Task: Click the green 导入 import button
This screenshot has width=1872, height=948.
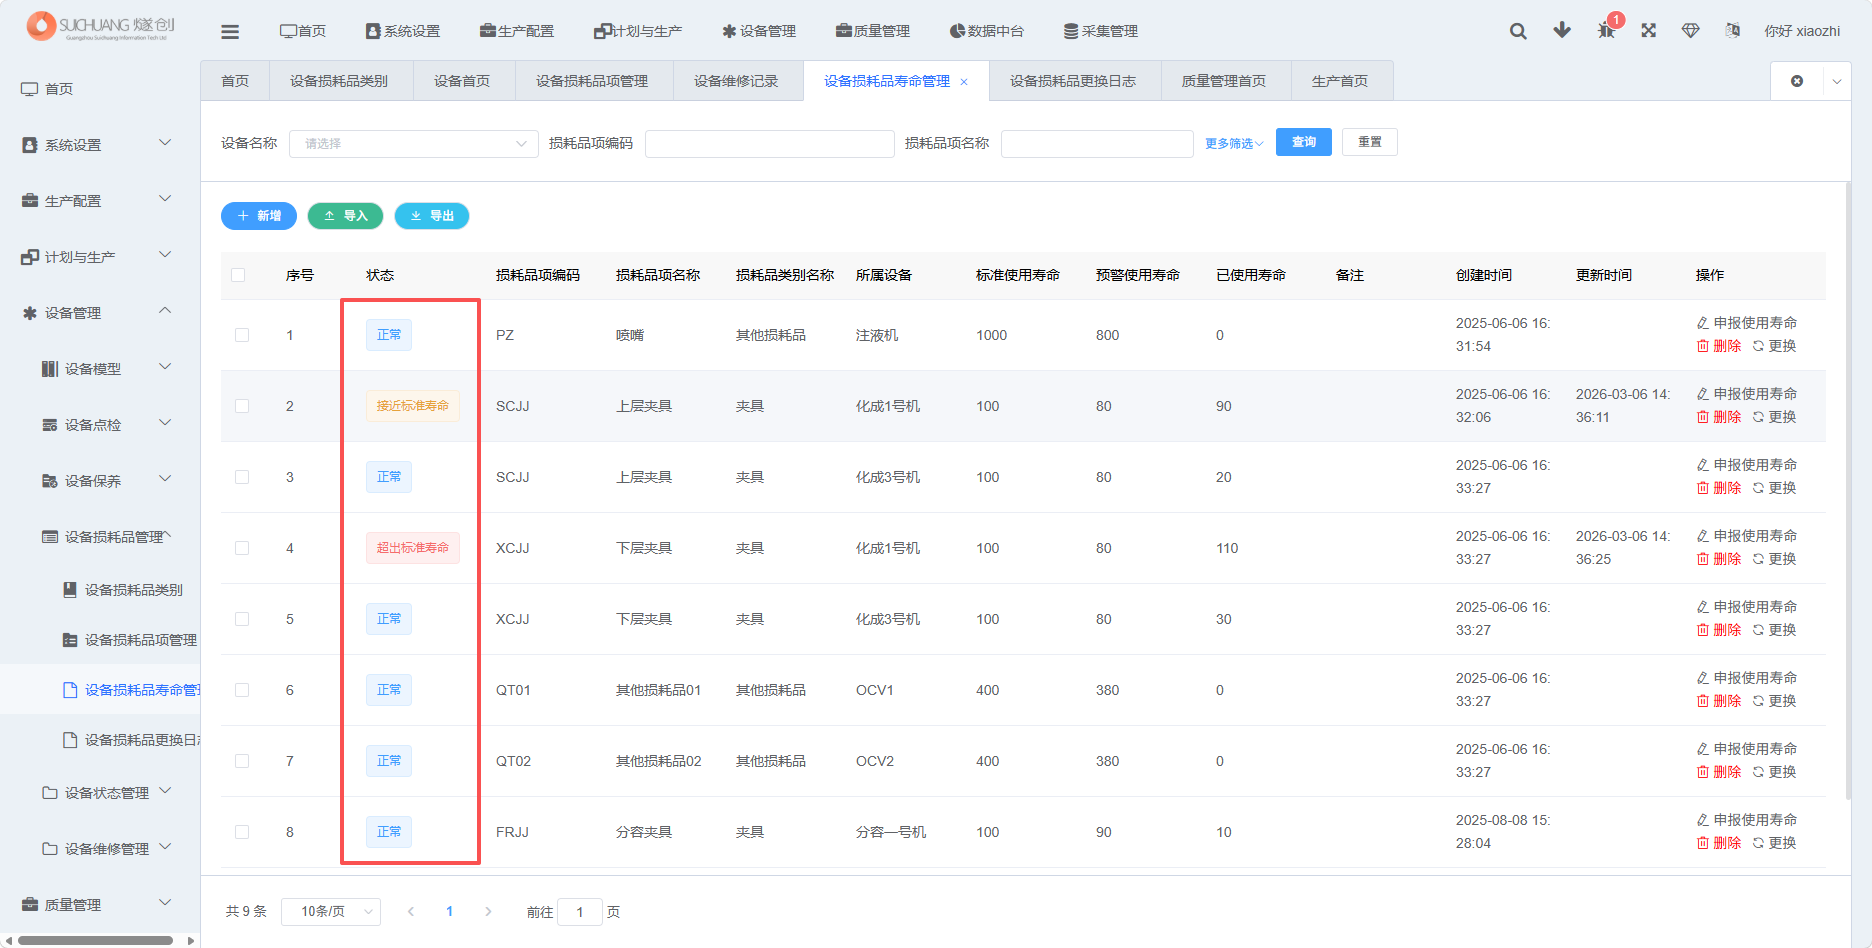Action: tap(345, 216)
